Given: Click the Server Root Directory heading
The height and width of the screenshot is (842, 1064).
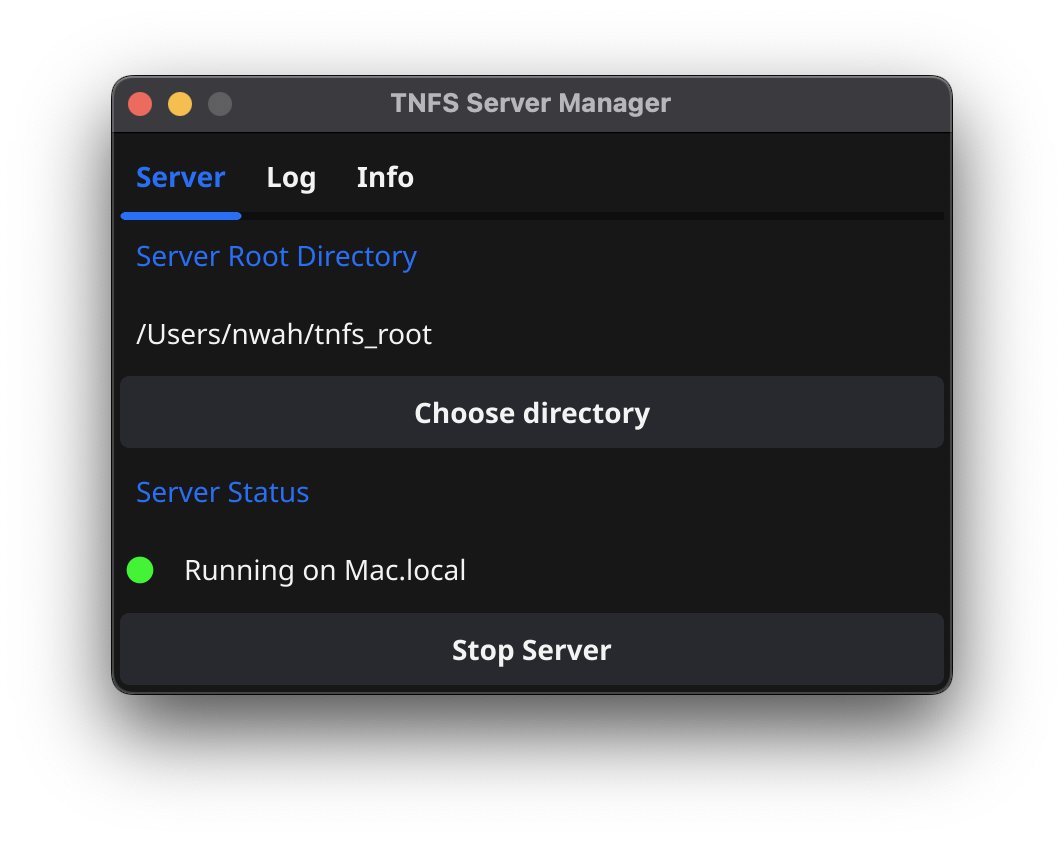Looking at the screenshot, I should pos(276,256).
